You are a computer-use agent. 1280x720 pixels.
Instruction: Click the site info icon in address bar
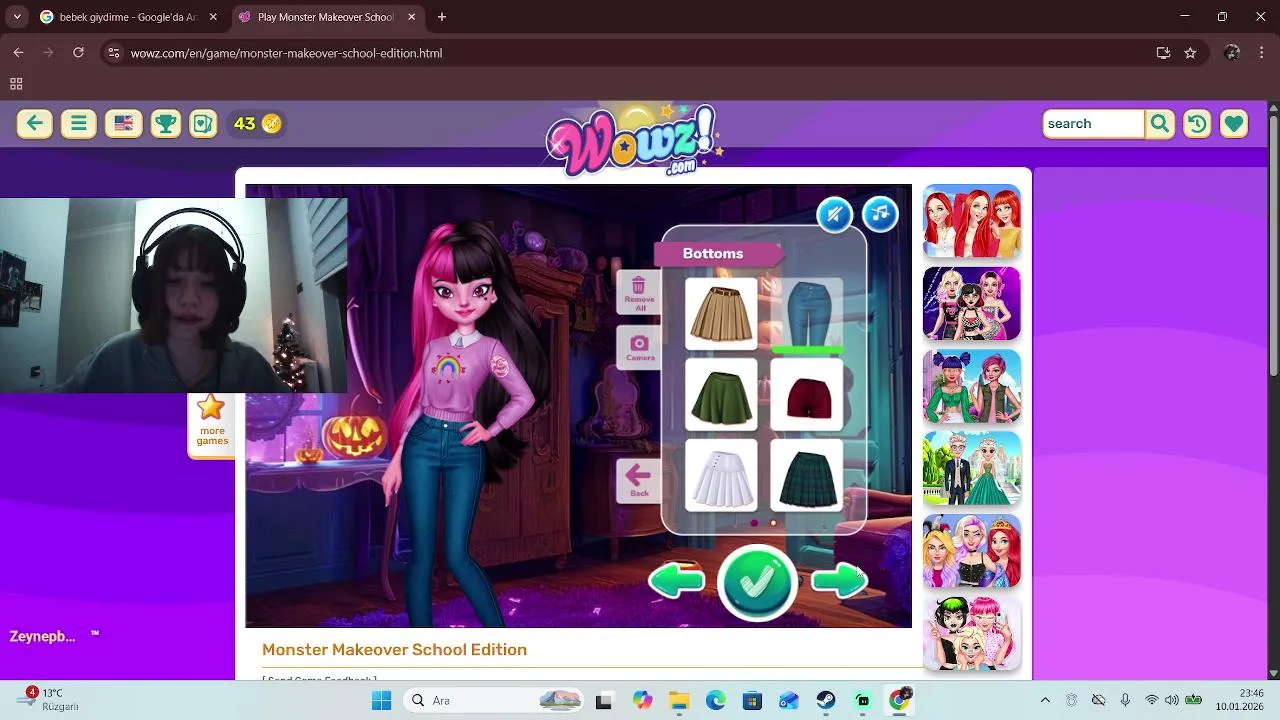point(114,53)
